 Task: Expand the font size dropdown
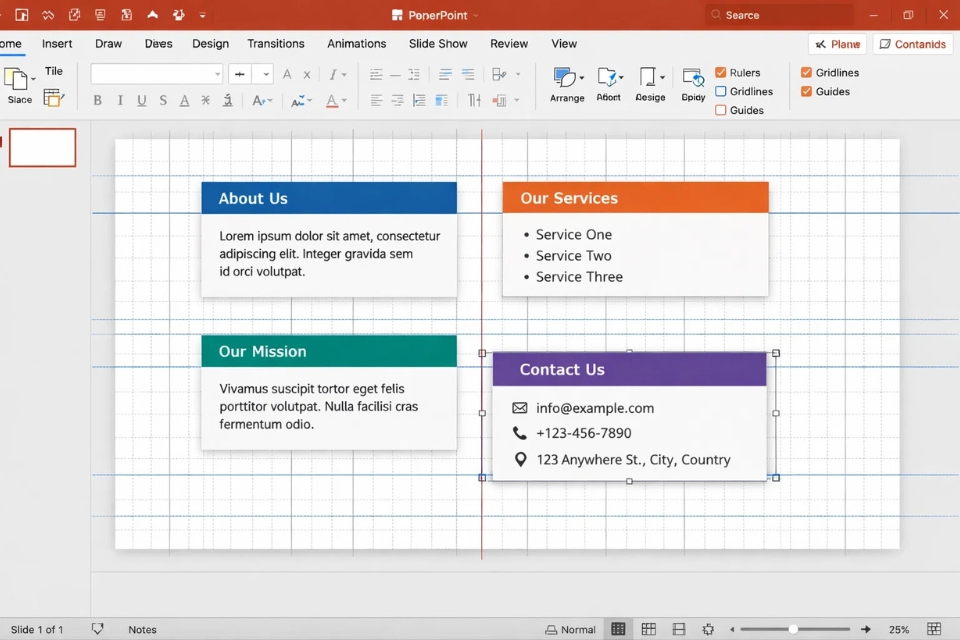point(266,75)
